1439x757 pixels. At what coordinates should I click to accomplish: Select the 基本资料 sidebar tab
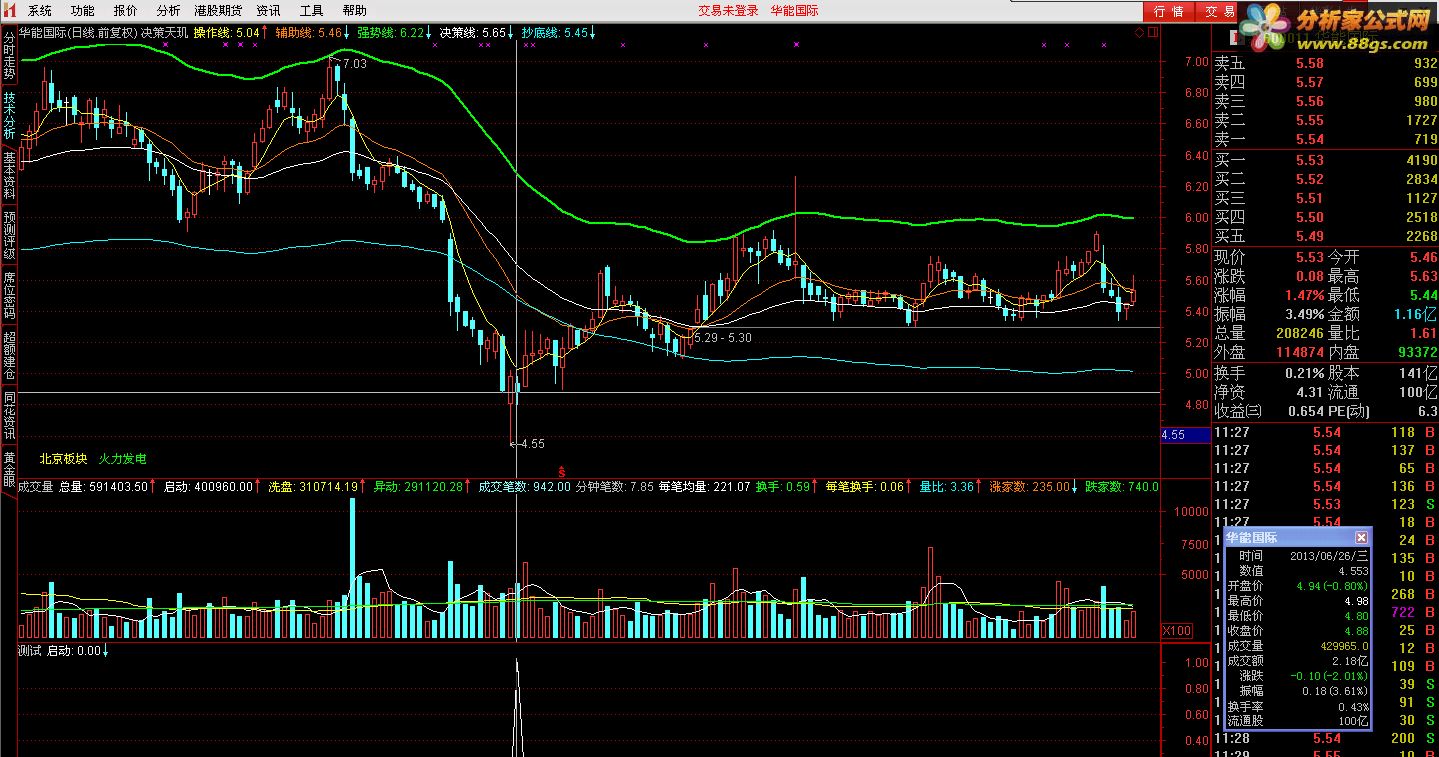[x=9, y=175]
